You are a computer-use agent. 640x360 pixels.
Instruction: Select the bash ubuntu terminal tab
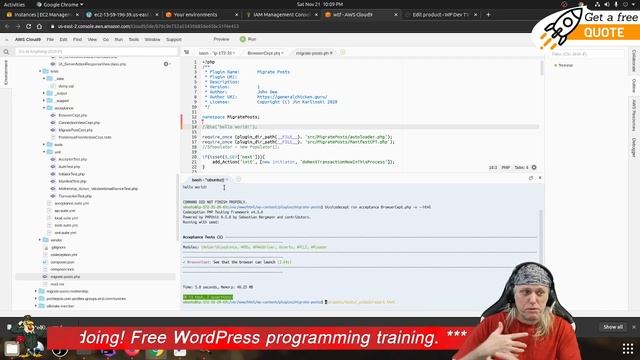[x=209, y=180]
